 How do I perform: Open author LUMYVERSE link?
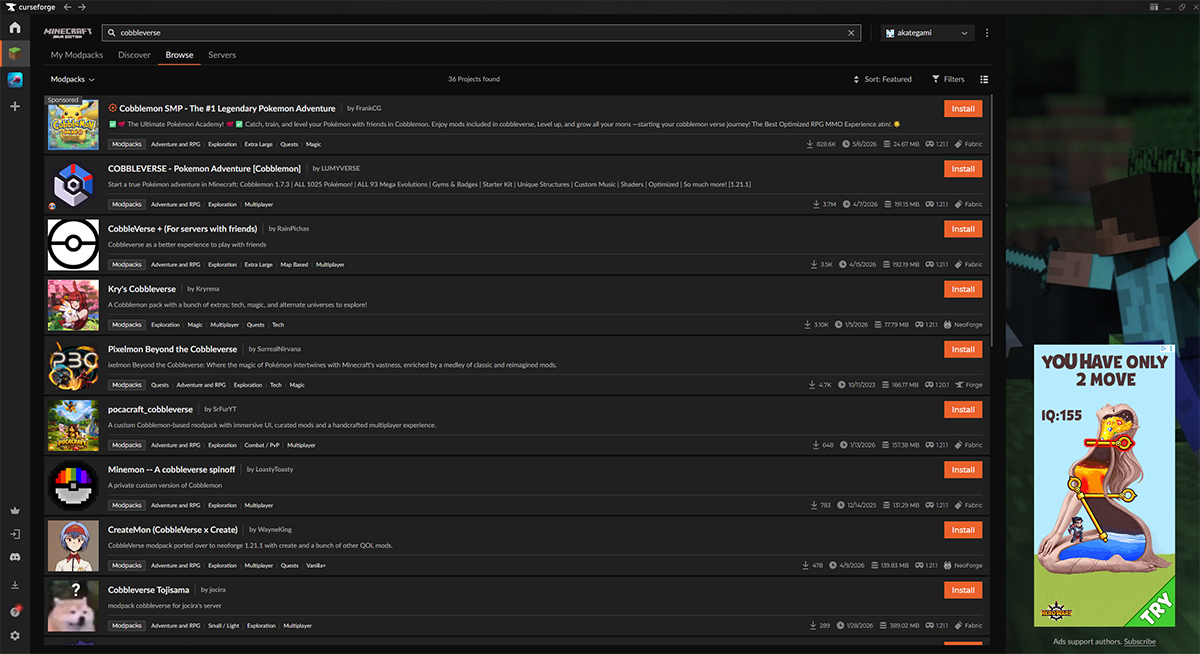[x=340, y=168]
